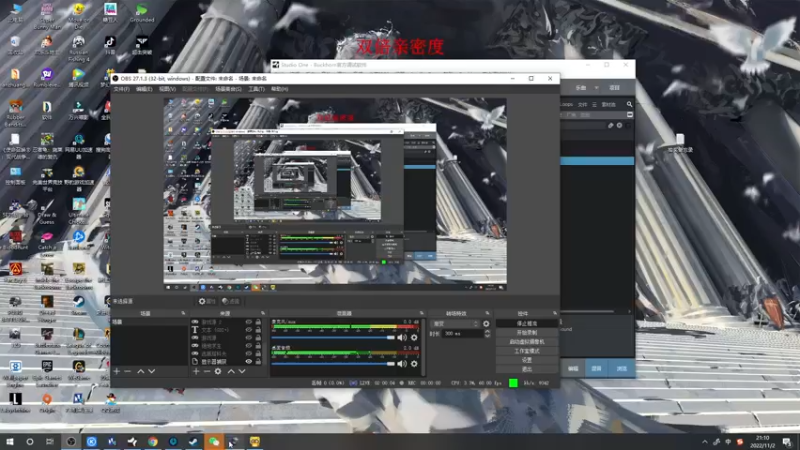Viewport: 800px width, 450px height.
Task: Move the selected source up in the list
Action: coord(232,371)
